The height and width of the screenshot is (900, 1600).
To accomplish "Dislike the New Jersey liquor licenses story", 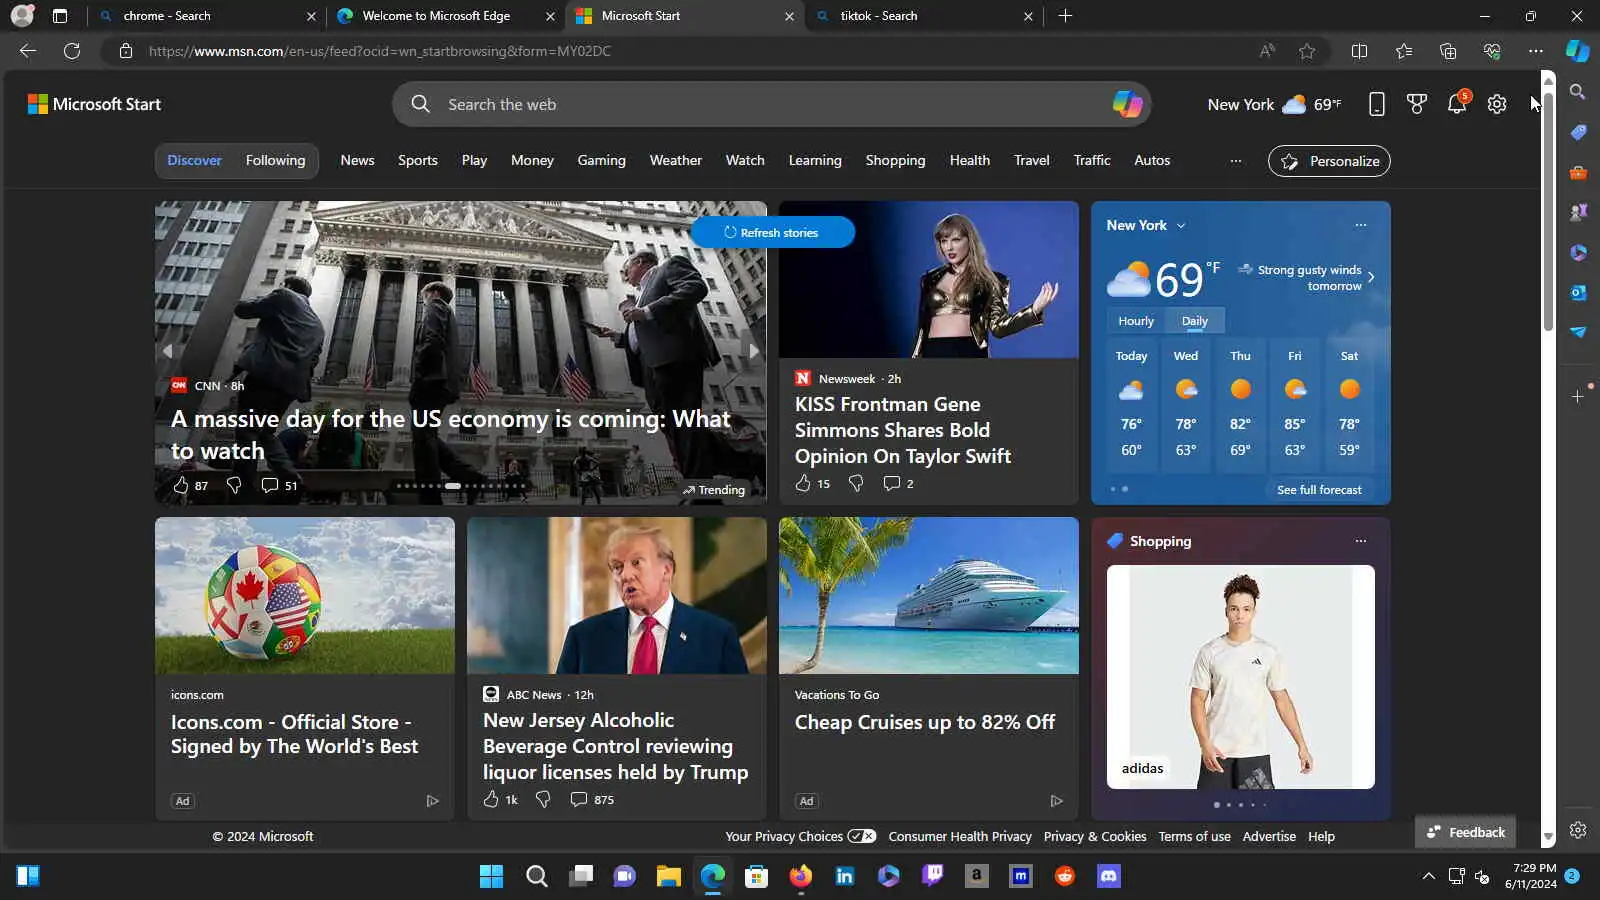I will (543, 799).
